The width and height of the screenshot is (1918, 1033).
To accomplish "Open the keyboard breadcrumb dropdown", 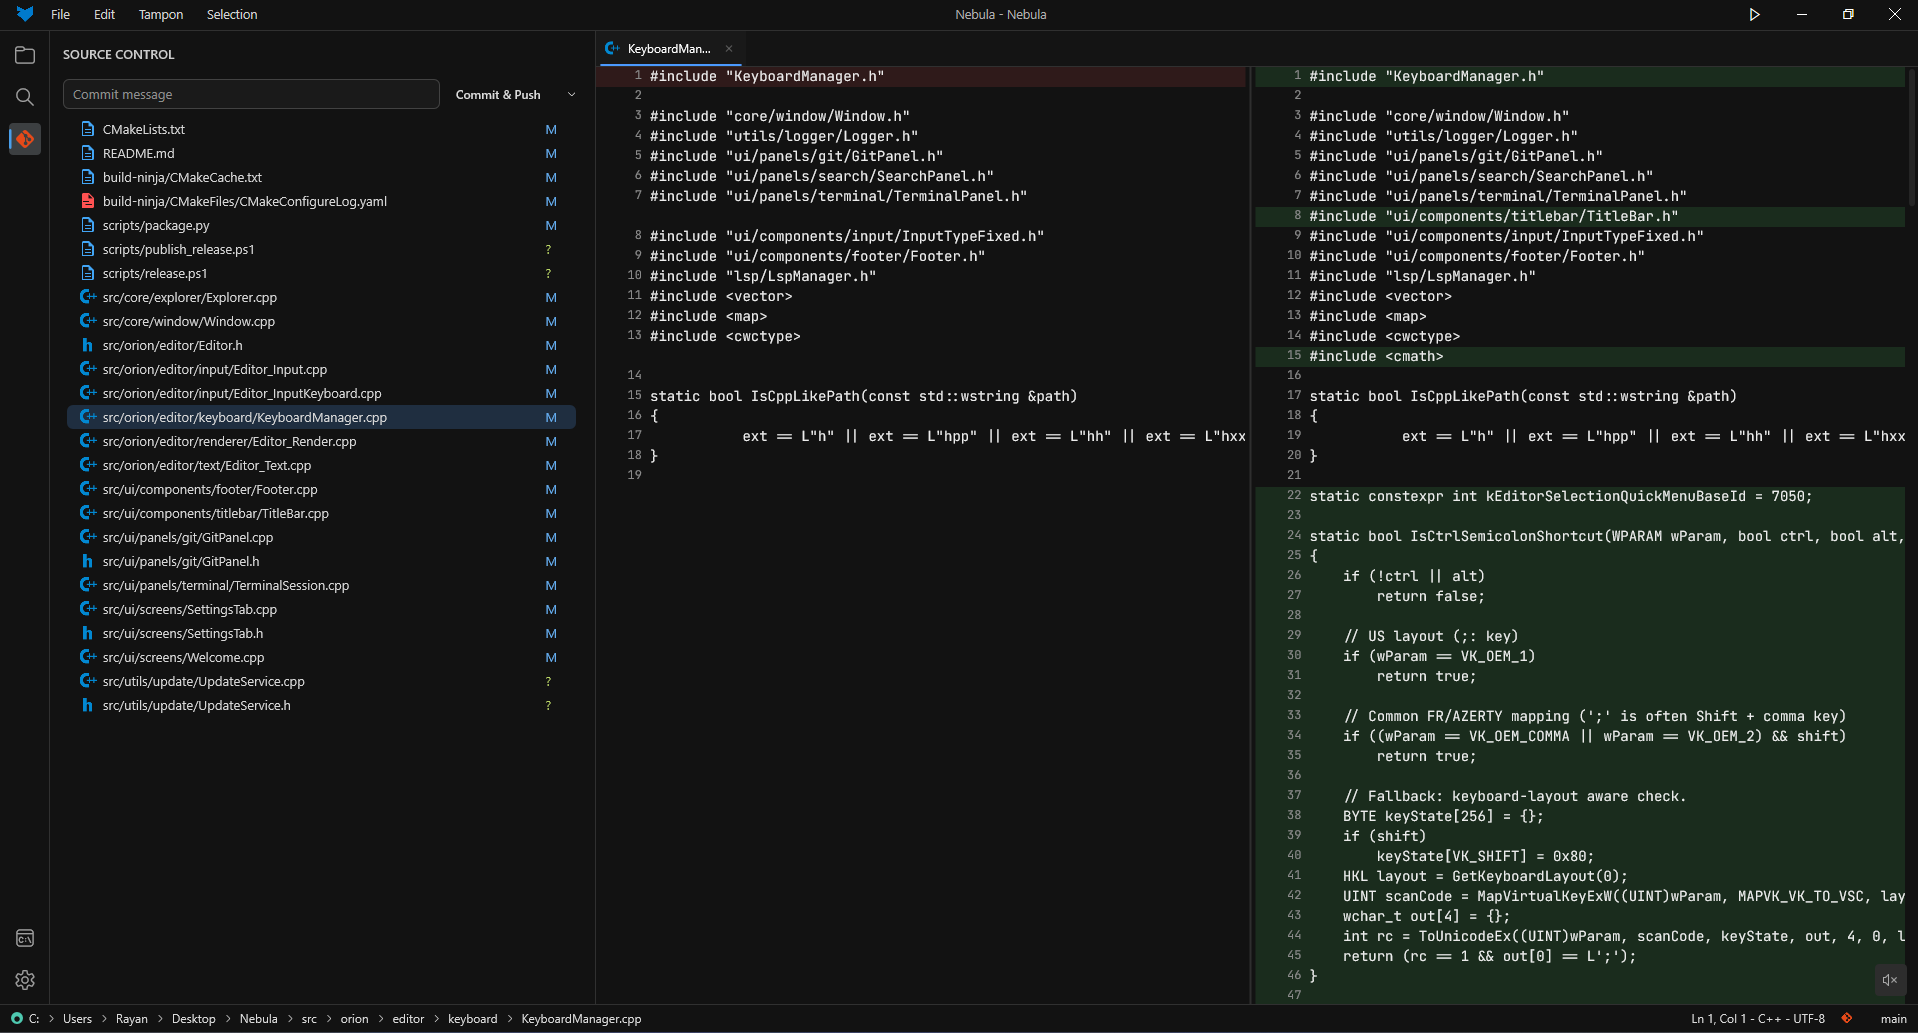I will pyautogui.click(x=472, y=1018).
